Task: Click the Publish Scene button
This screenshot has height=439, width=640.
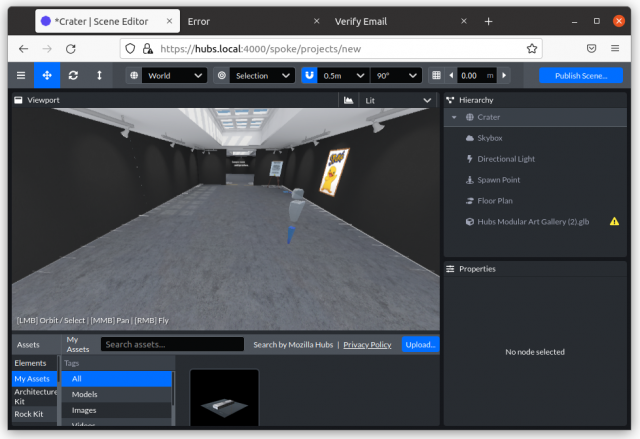Action: [x=580, y=75]
